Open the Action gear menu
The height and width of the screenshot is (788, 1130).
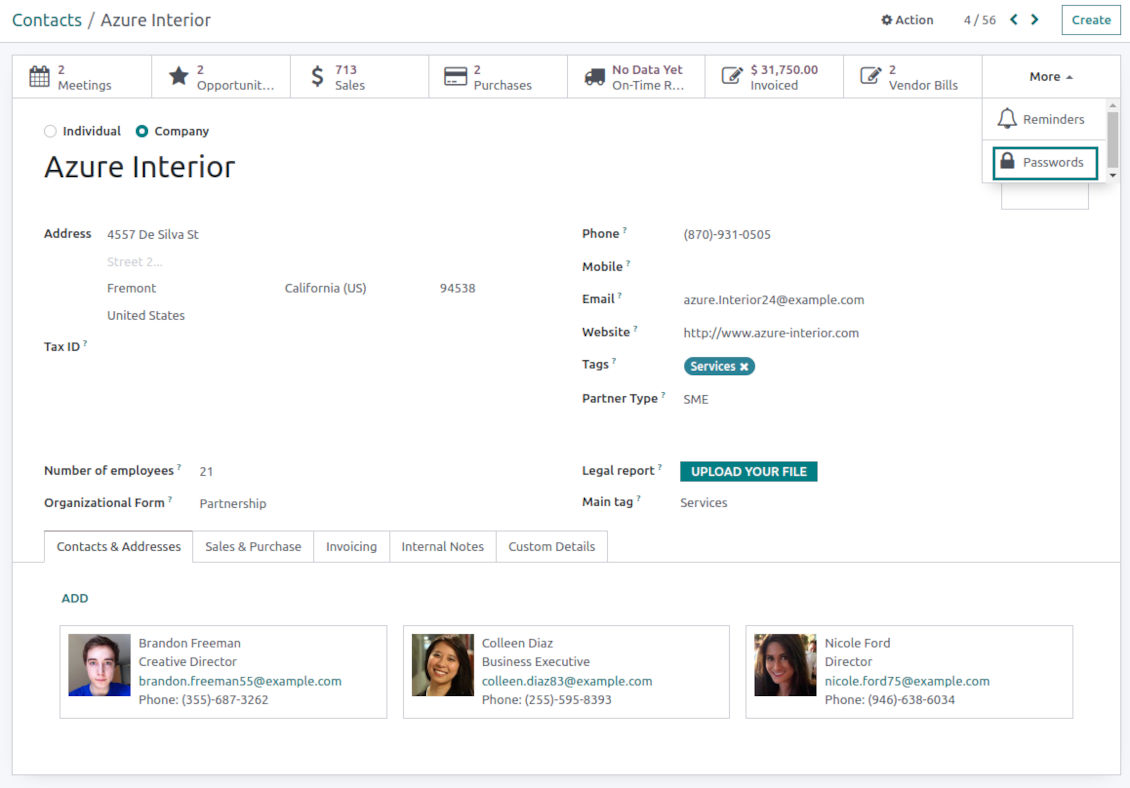coord(907,20)
